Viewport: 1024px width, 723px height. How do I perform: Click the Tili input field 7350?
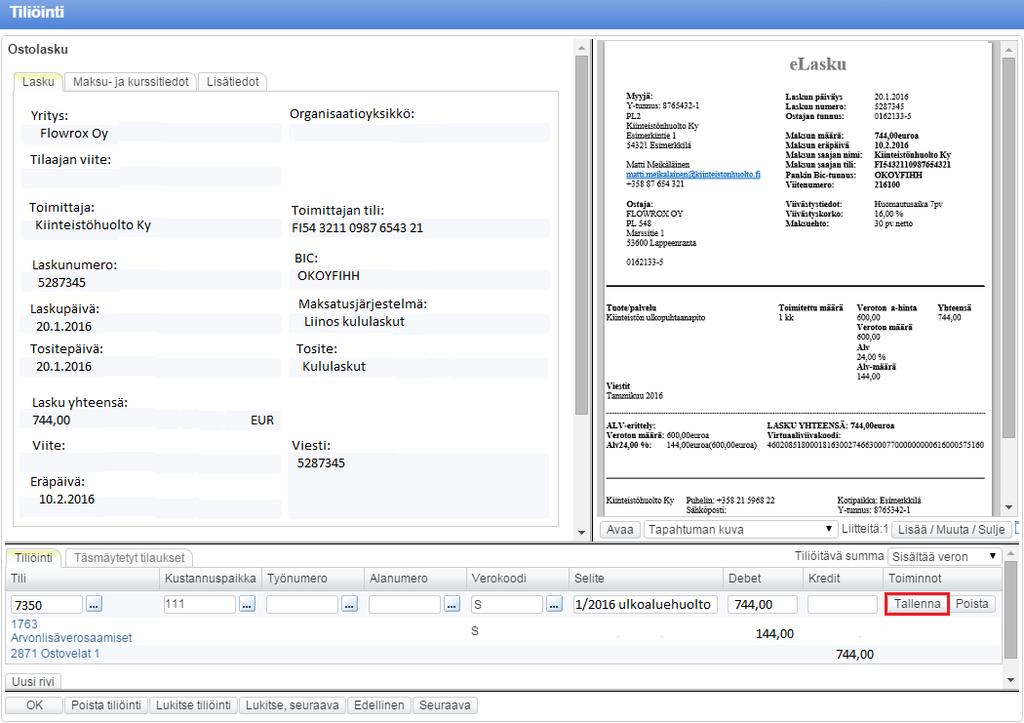47,604
